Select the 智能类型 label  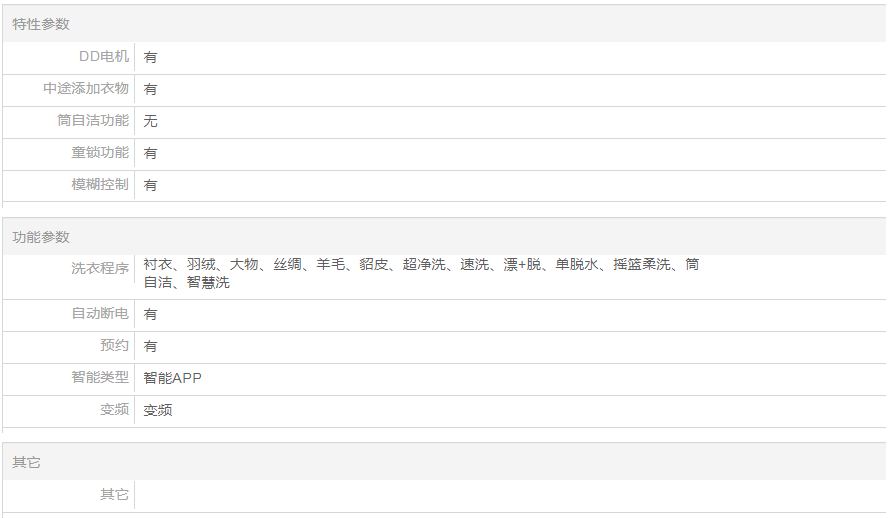[x=100, y=378]
